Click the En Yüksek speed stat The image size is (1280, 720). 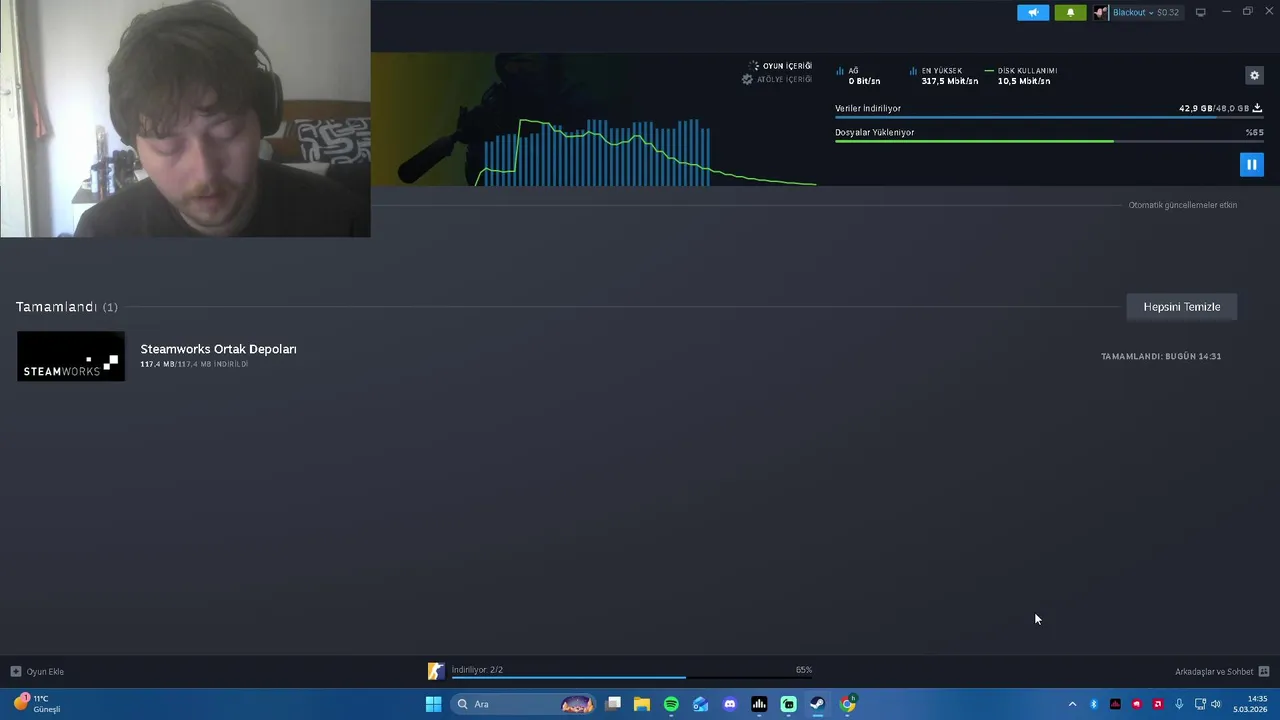944,76
